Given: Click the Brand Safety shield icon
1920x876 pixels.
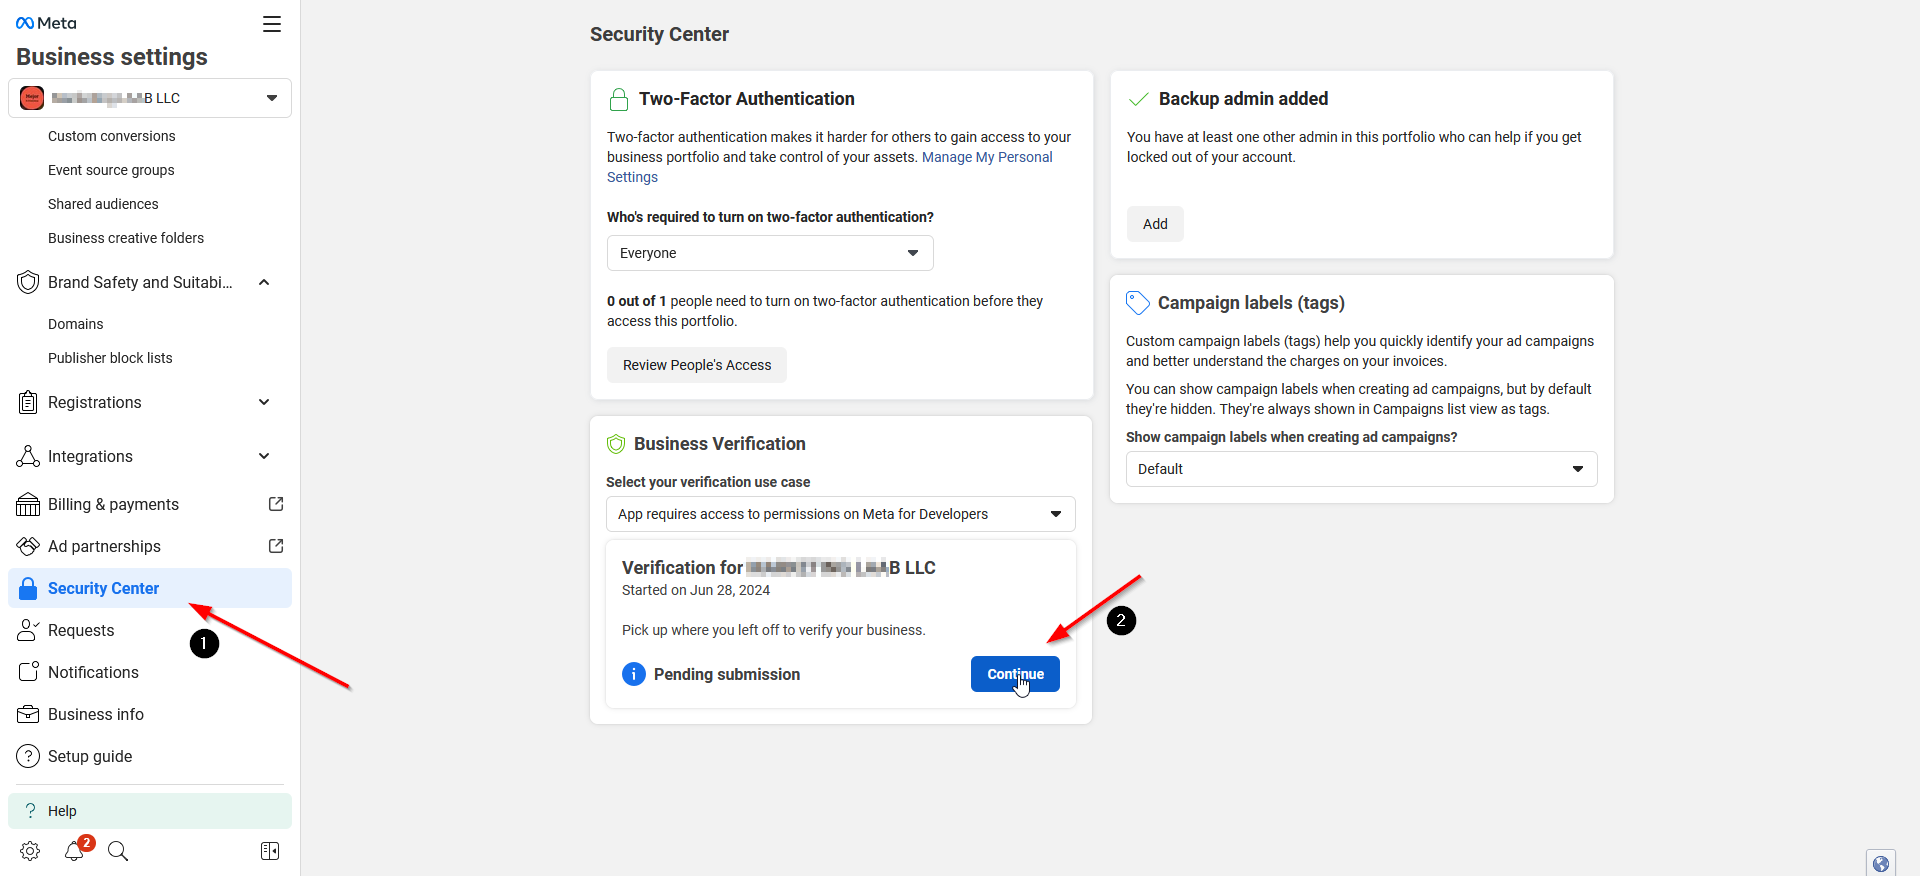Looking at the screenshot, I should pyautogui.click(x=28, y=282).
